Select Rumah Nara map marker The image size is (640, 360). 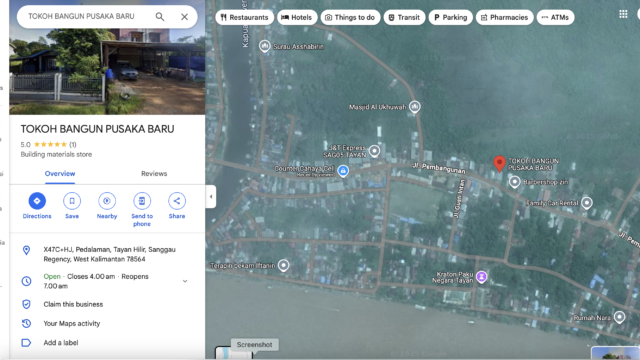(x=620, y=317)
